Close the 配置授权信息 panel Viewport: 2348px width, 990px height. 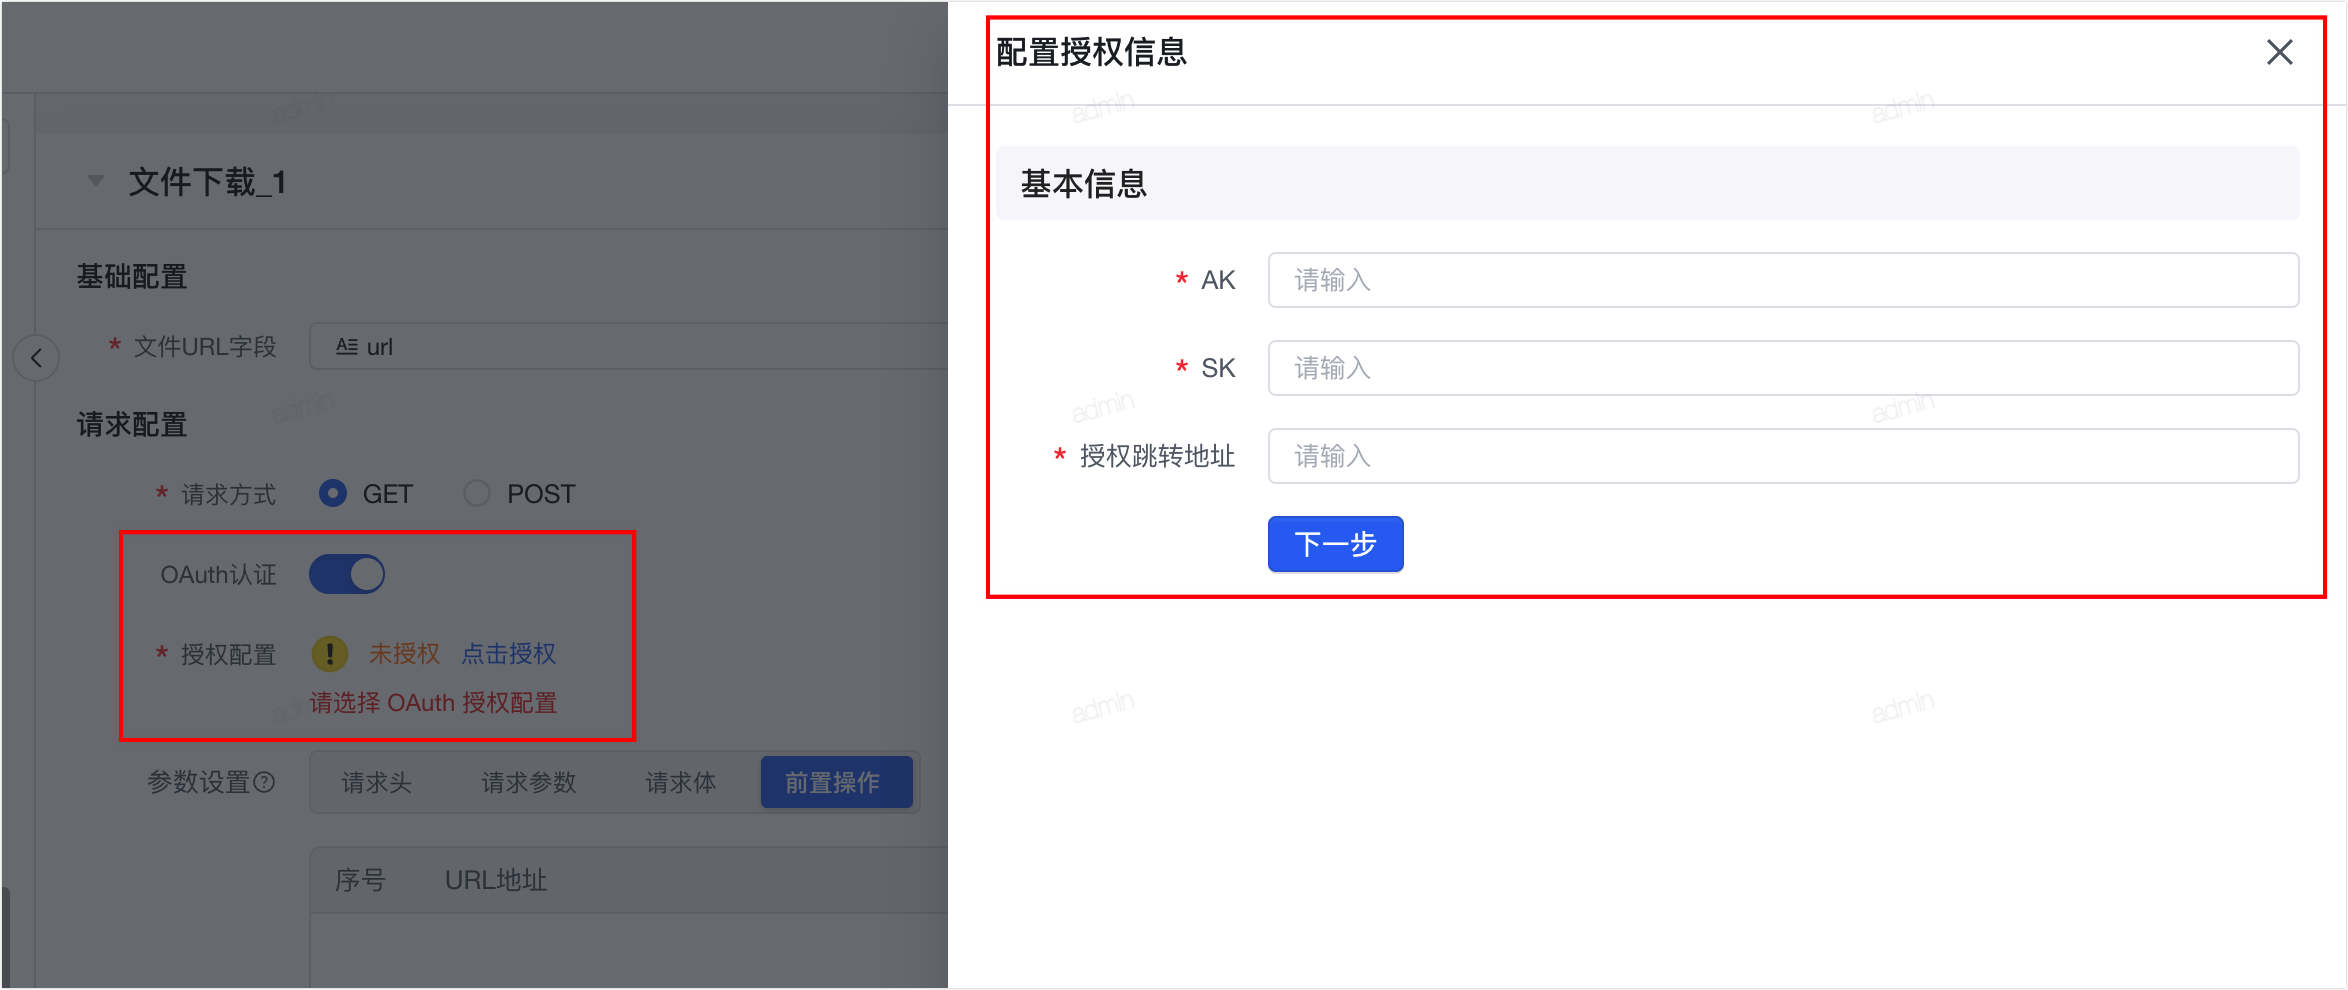[x=2279, y=52]
